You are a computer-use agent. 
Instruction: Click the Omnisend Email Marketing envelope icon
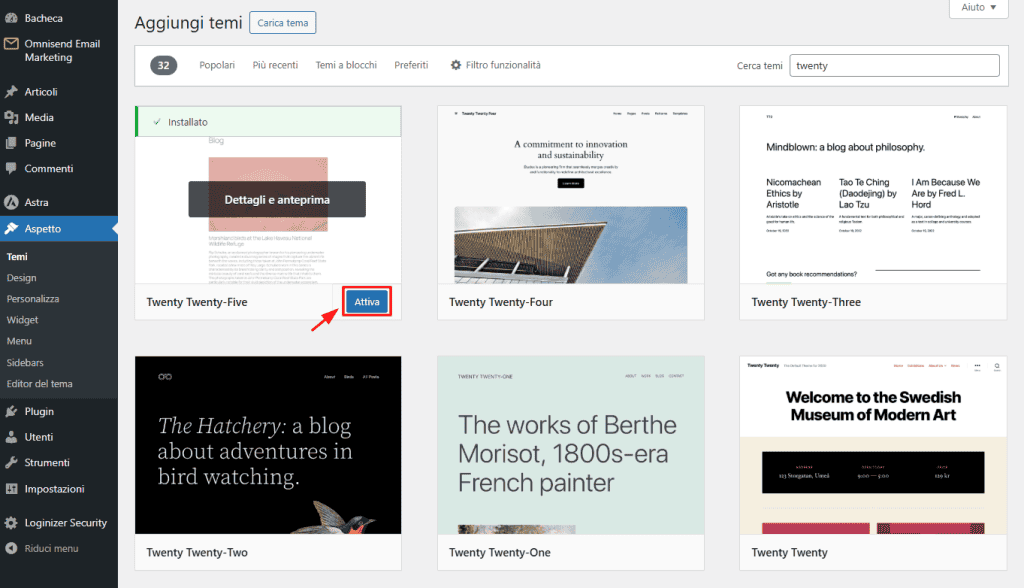(x=11, y=44)
